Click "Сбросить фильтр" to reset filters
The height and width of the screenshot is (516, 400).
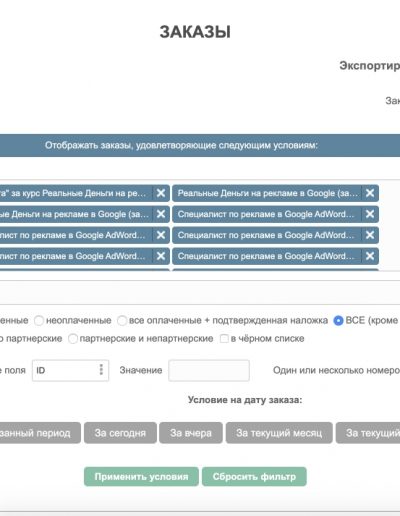point(254,477)
